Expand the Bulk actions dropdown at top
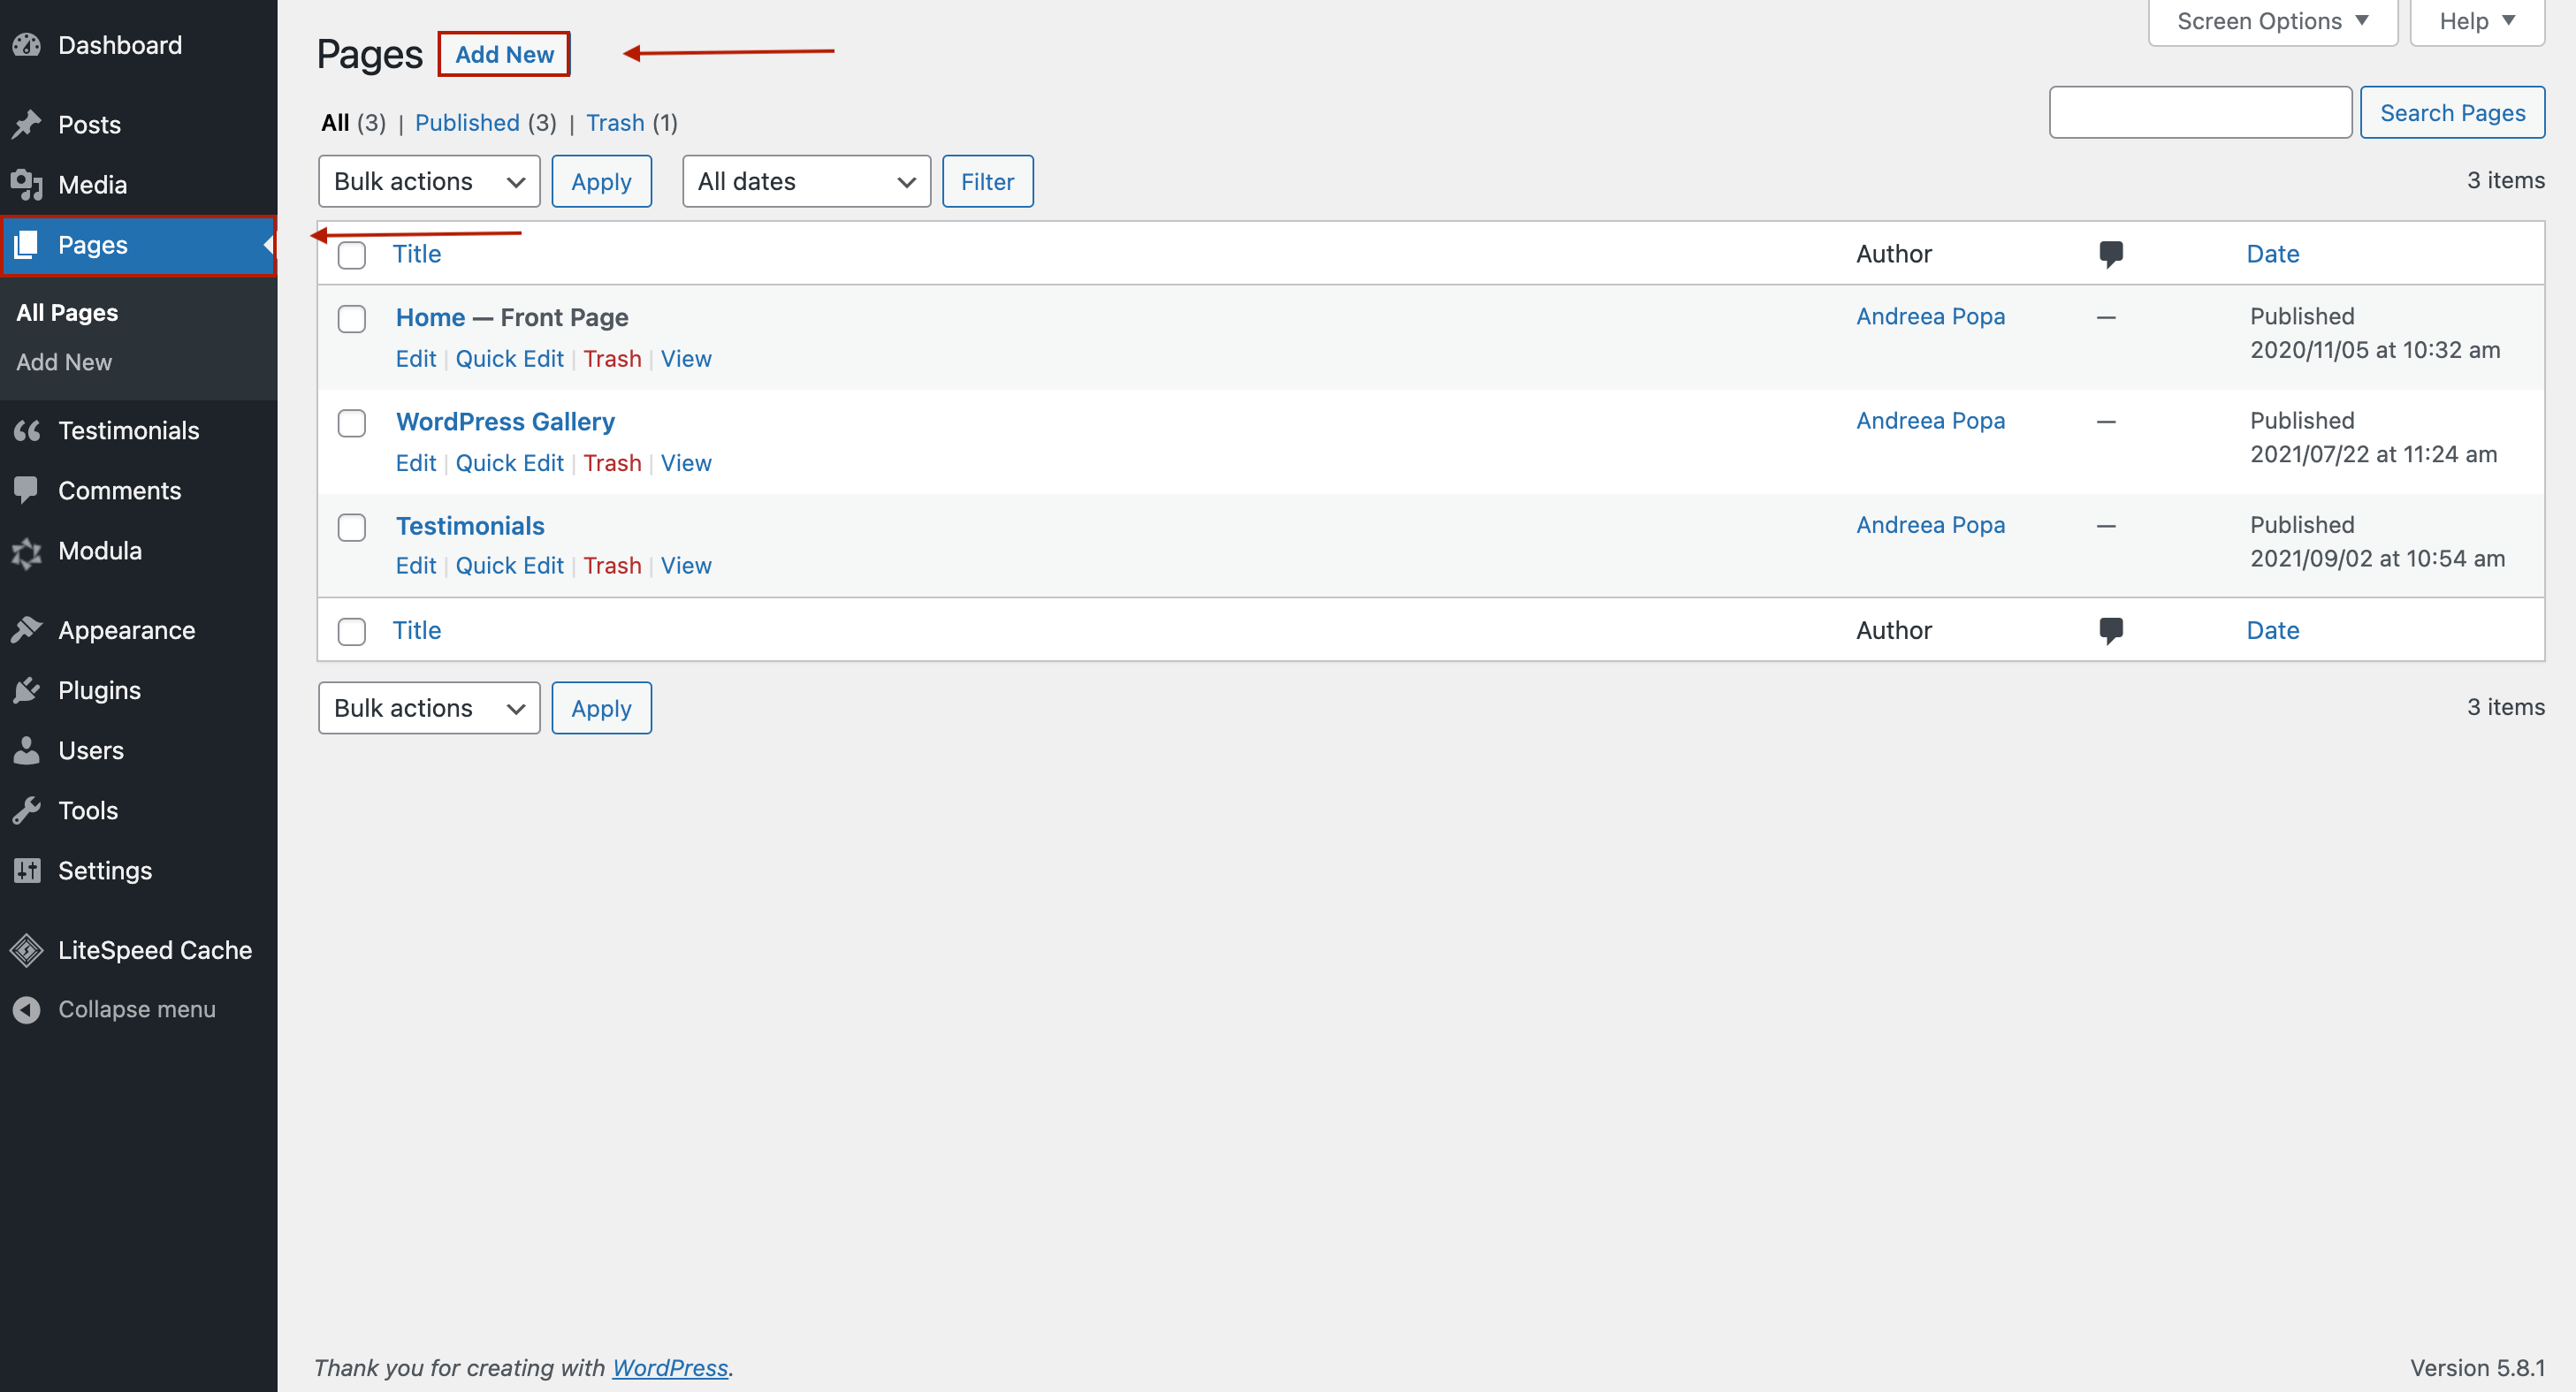 (x=429, y=180)
